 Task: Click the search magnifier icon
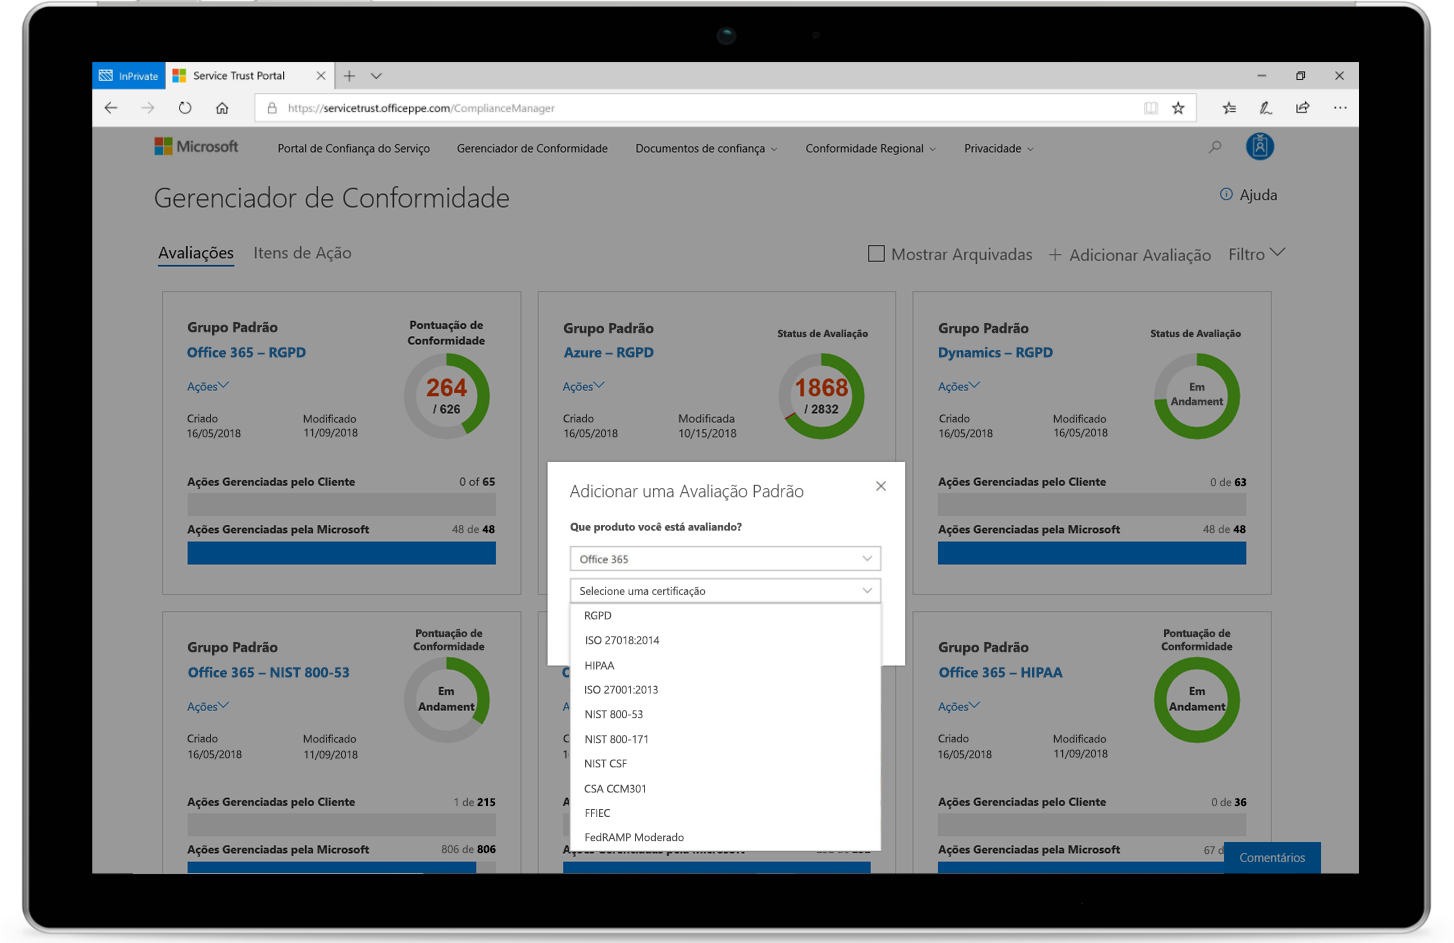(x=1215, y=147)
